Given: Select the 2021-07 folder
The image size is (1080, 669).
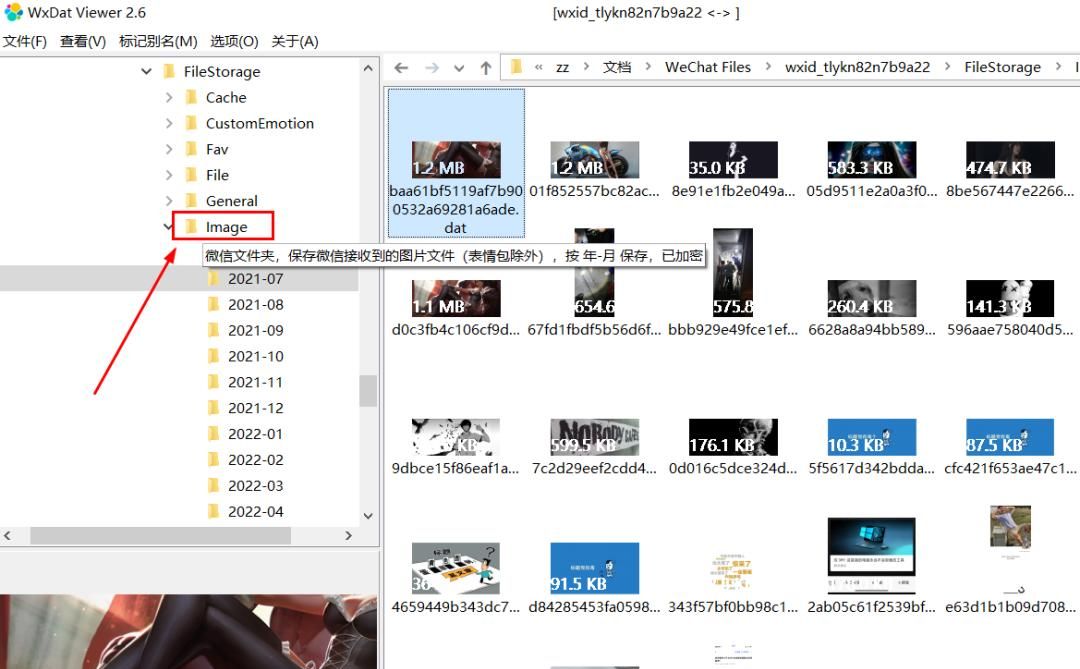Looking at the screenshot, I should (255, 278).
